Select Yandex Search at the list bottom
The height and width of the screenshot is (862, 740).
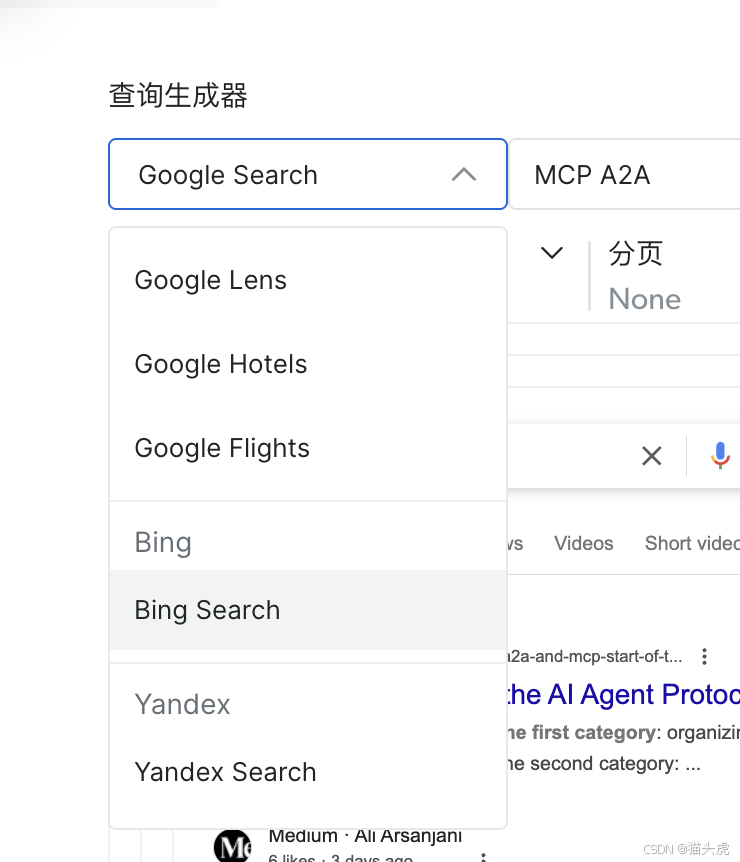point(225,772)
